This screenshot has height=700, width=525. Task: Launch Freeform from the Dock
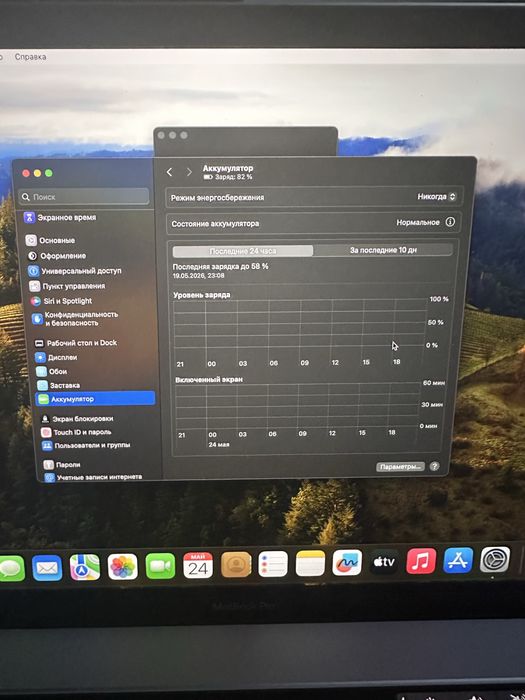click(x=347, y=562)
